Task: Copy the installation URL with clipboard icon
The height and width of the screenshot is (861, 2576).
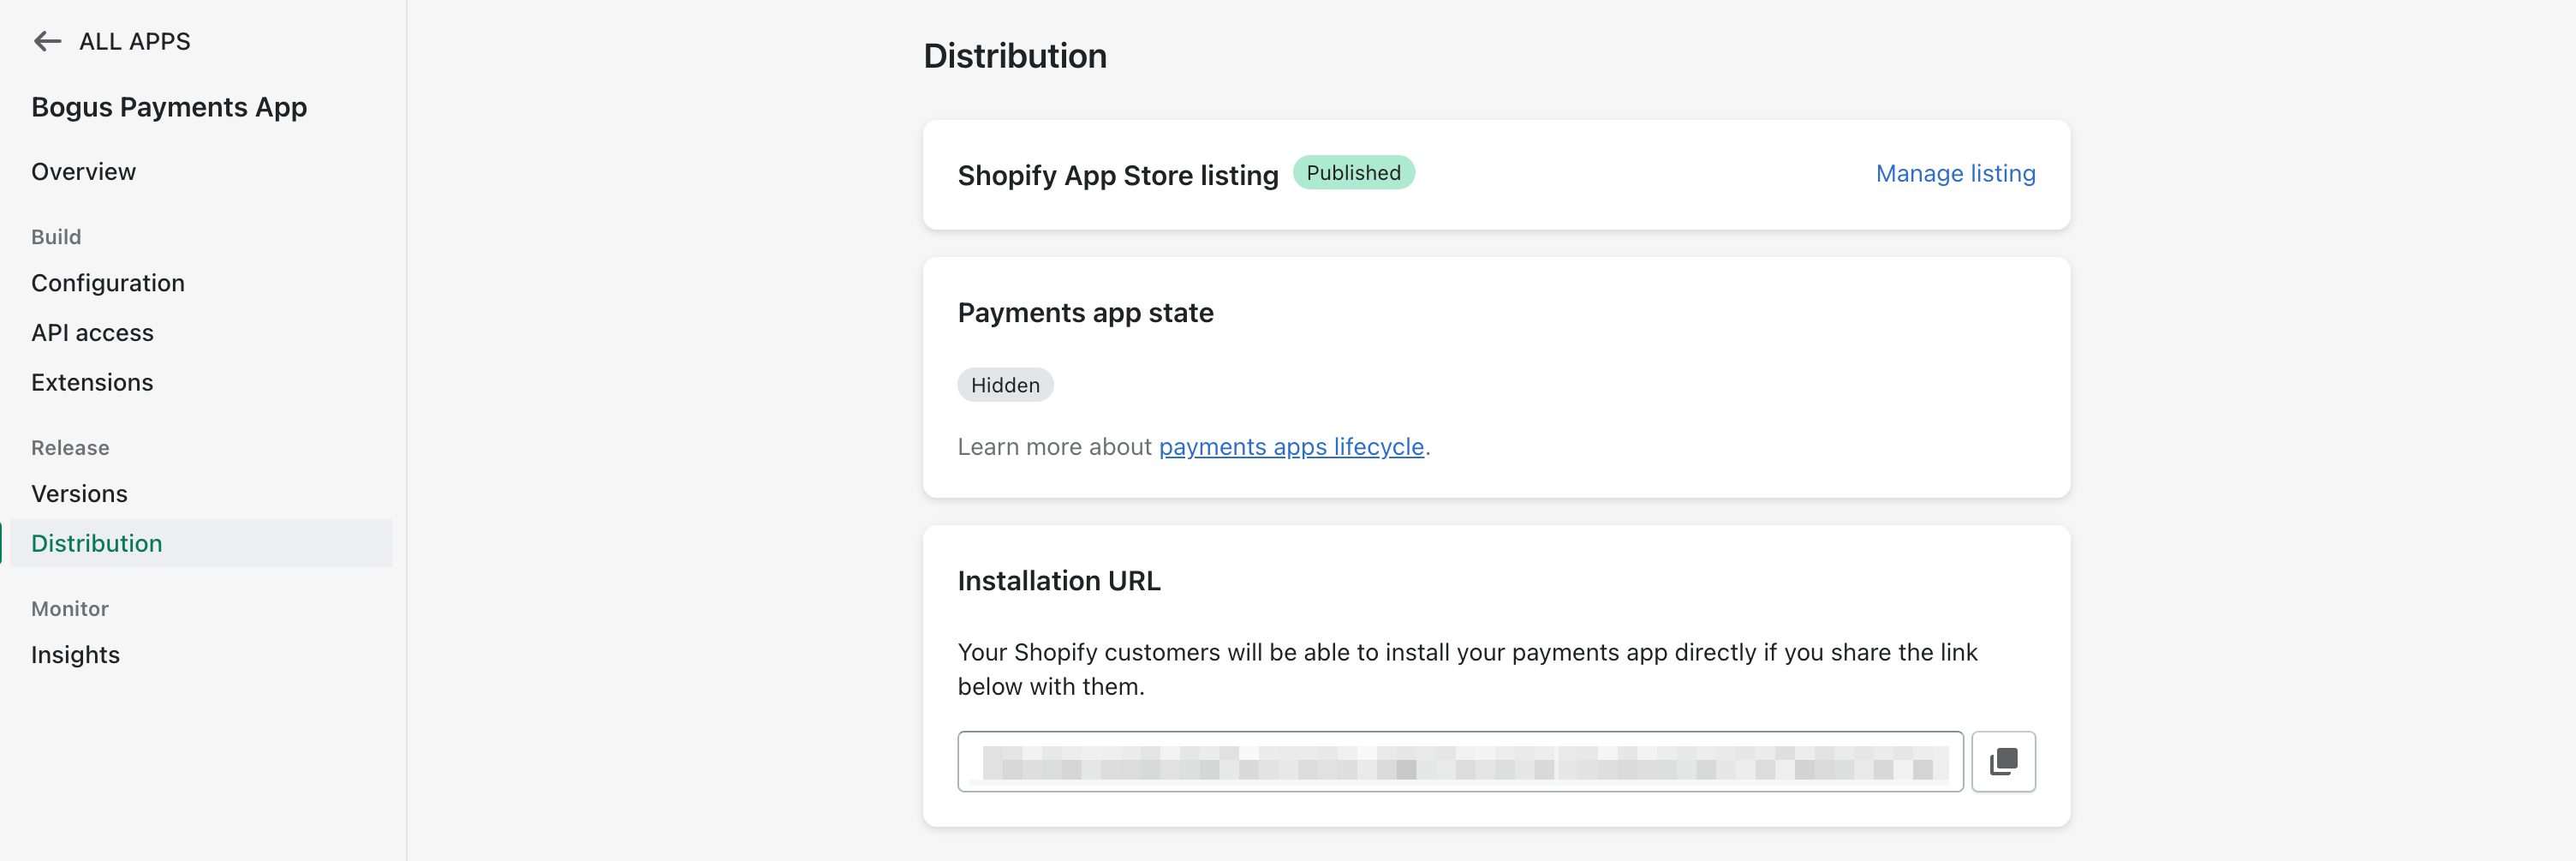Action: point(2002,761)
